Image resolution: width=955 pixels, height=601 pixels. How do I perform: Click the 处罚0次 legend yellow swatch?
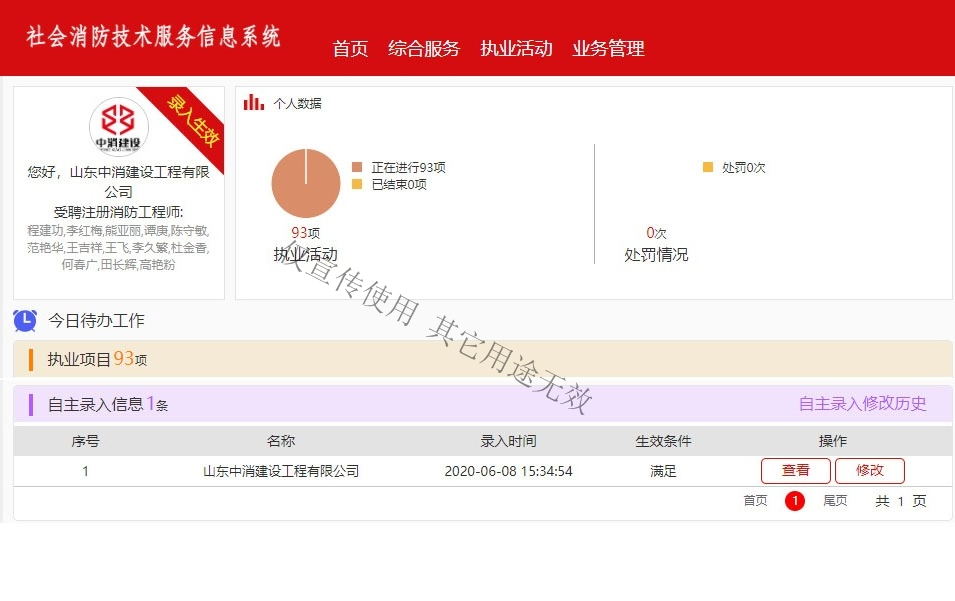pyautogui.click(x=708, y=168)
